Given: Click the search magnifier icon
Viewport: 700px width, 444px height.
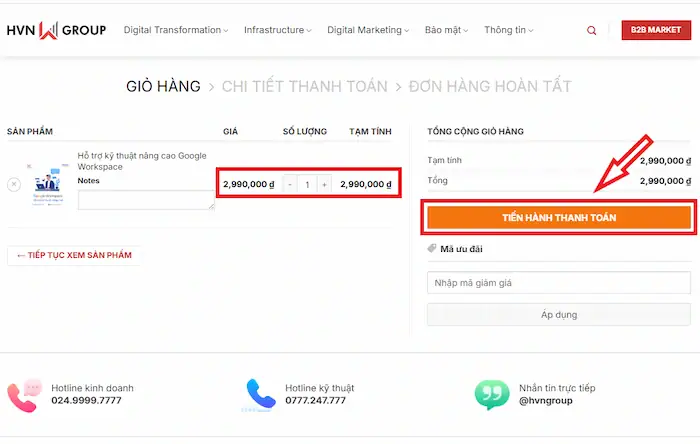Looking at the screenshot, I should coord(591,30).
